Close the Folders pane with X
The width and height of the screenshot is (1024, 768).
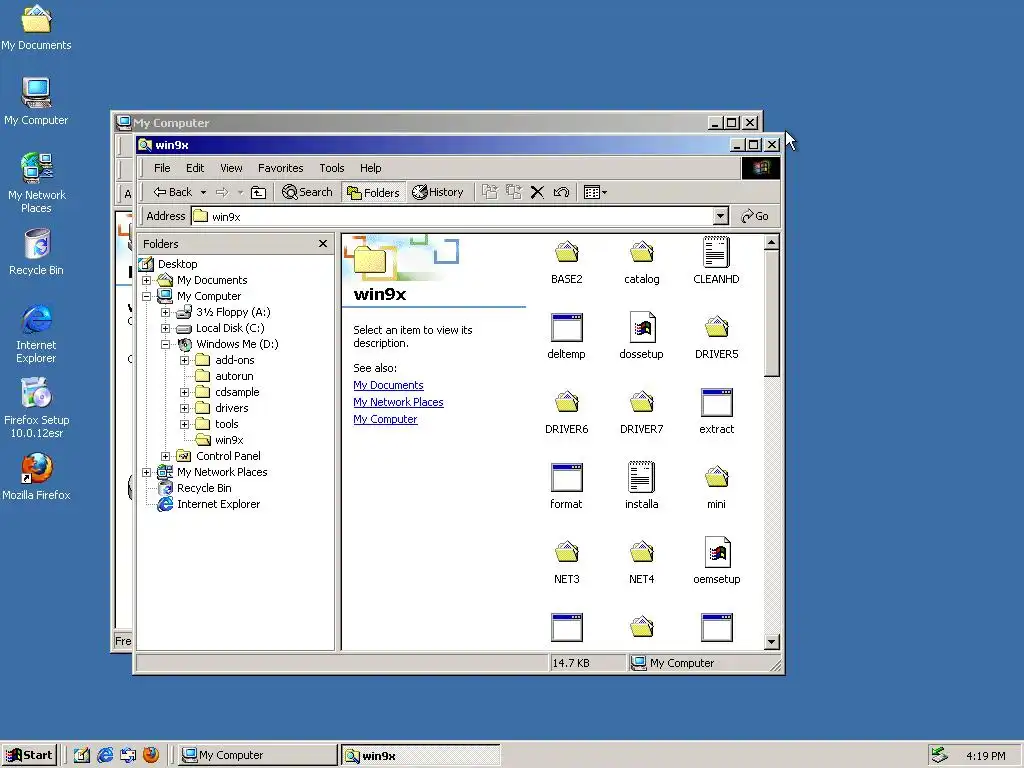[323, 244]
